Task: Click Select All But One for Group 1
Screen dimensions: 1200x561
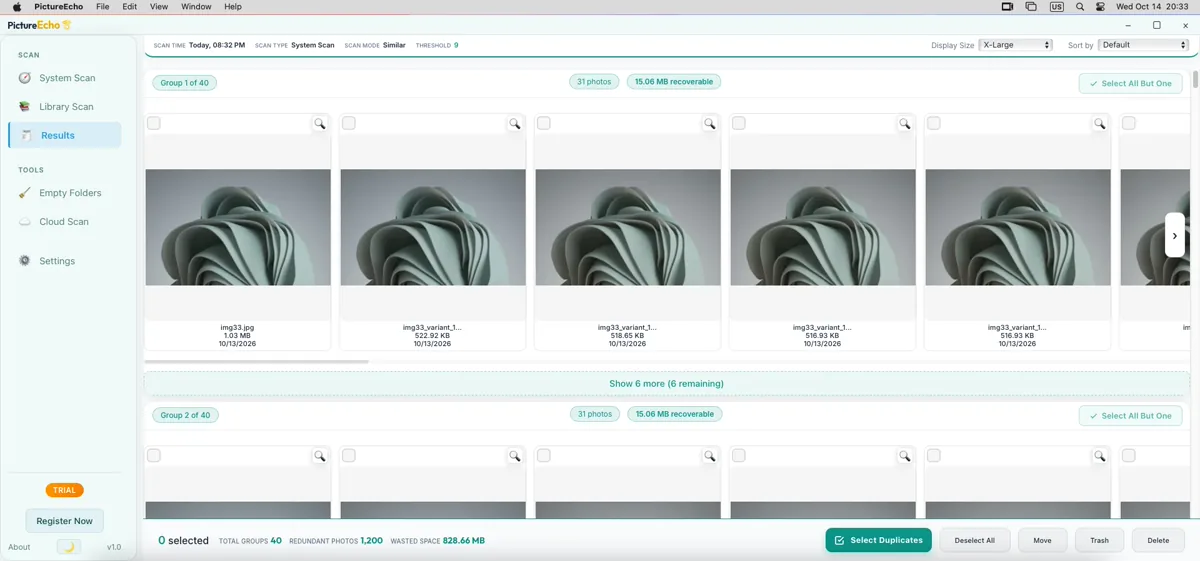Action: (x=1130, y=84)
